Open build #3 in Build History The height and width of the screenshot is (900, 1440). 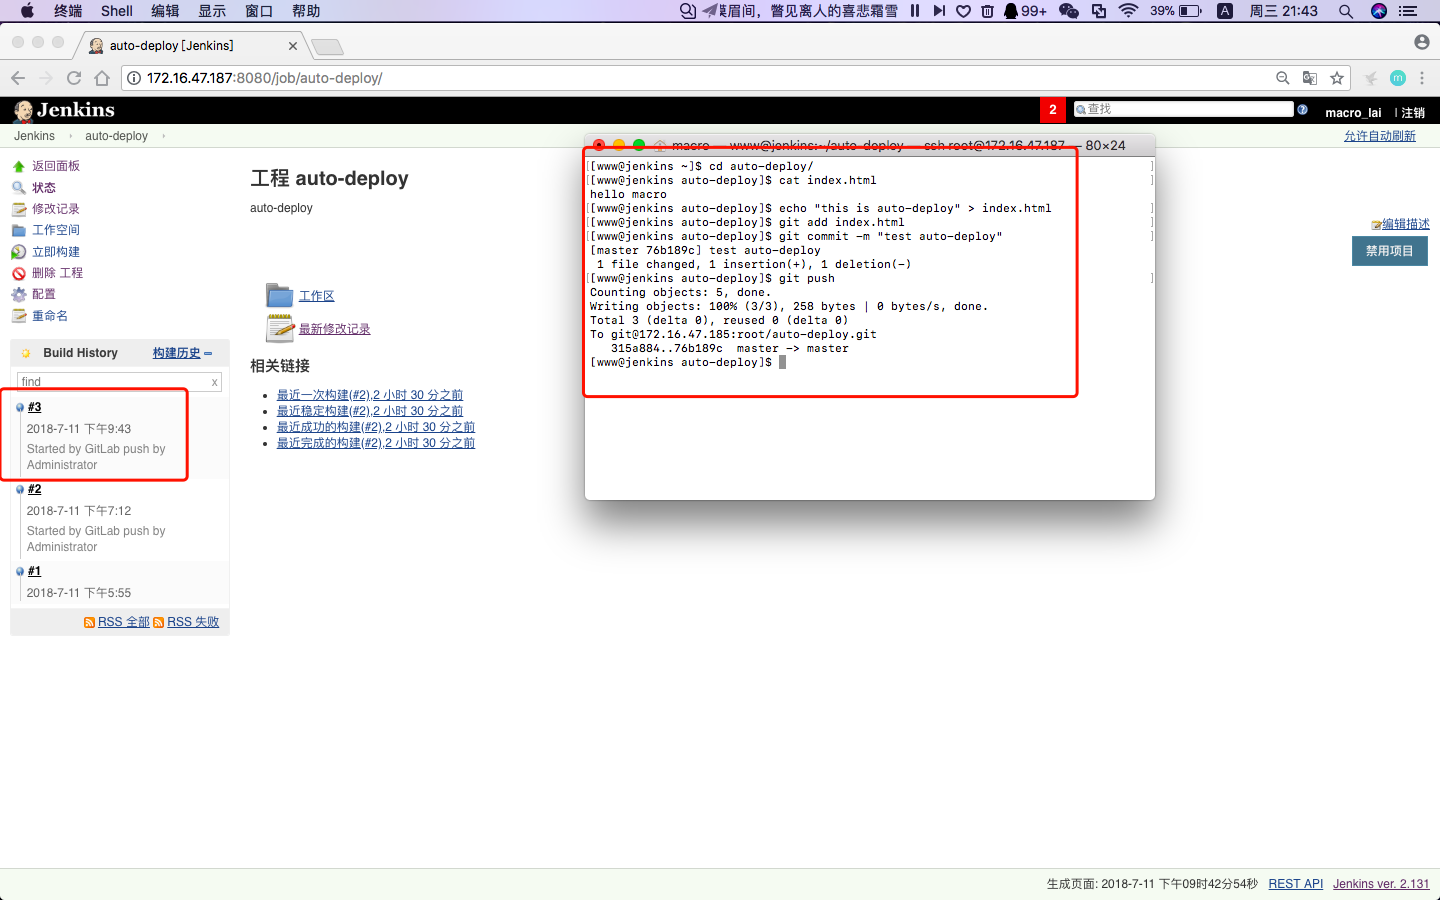tap(35, 407)
